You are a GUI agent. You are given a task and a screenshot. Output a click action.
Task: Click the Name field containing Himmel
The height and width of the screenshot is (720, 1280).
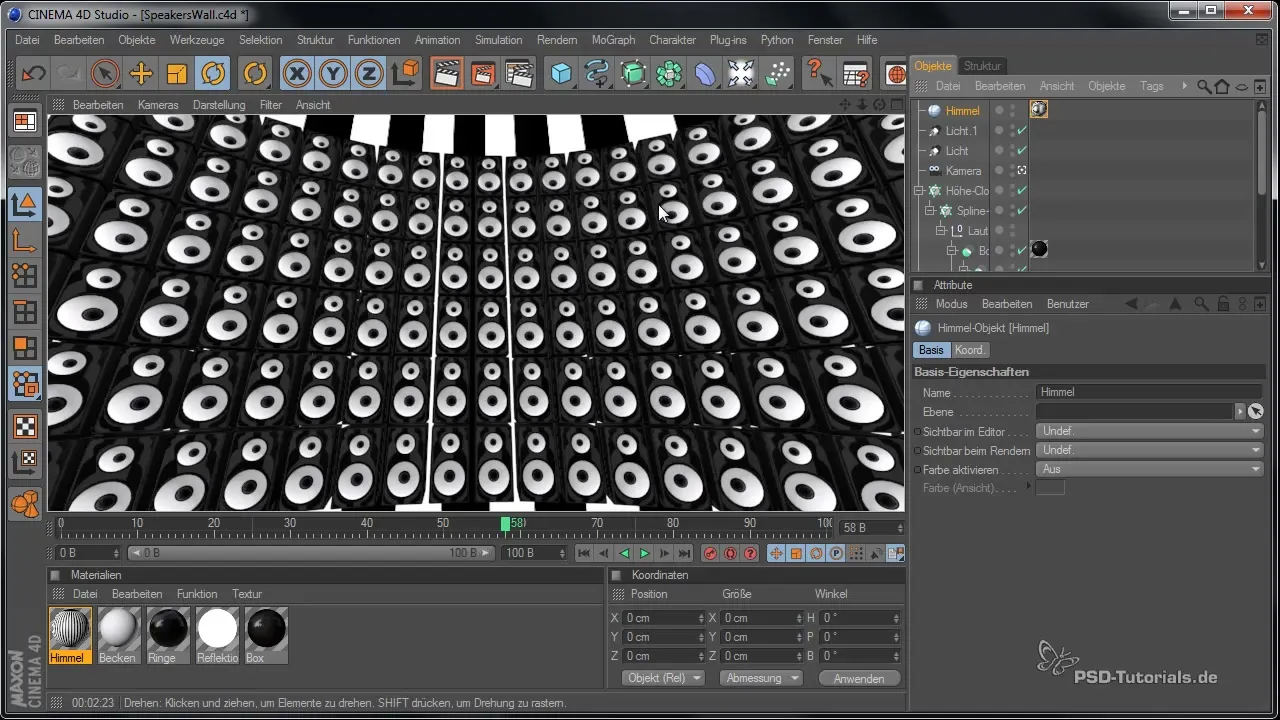click(1149, 392)
